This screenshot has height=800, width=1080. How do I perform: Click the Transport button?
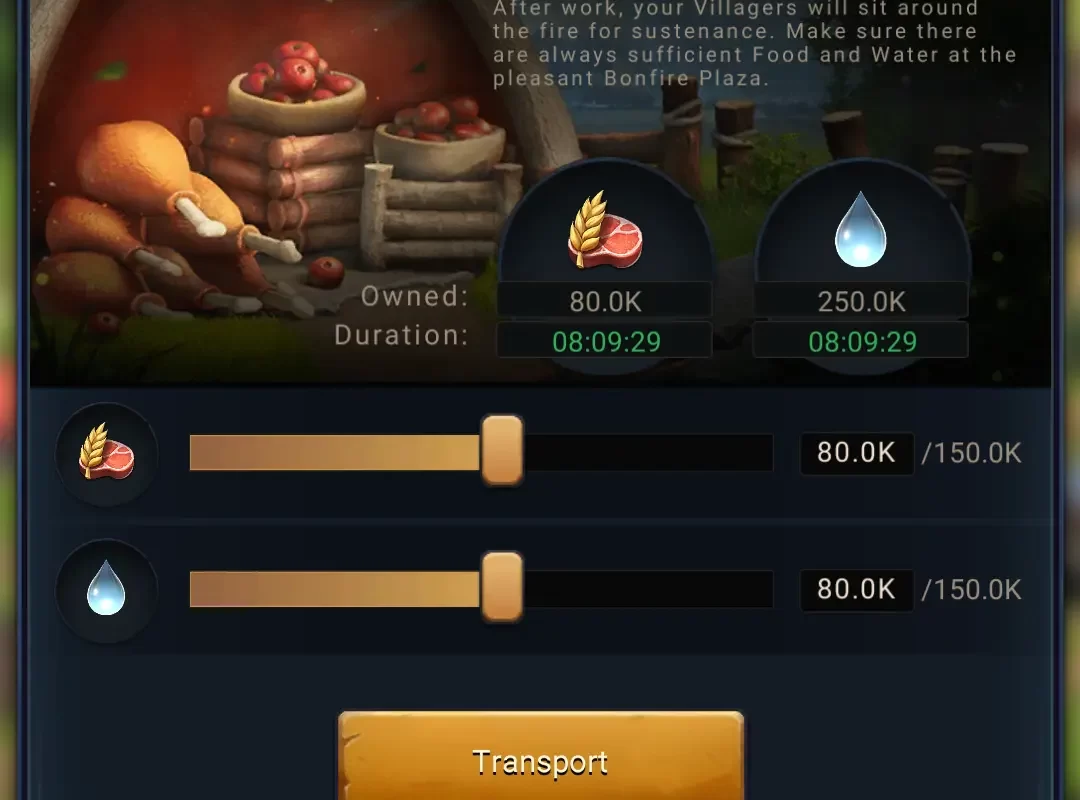click(x=541, y=757)
